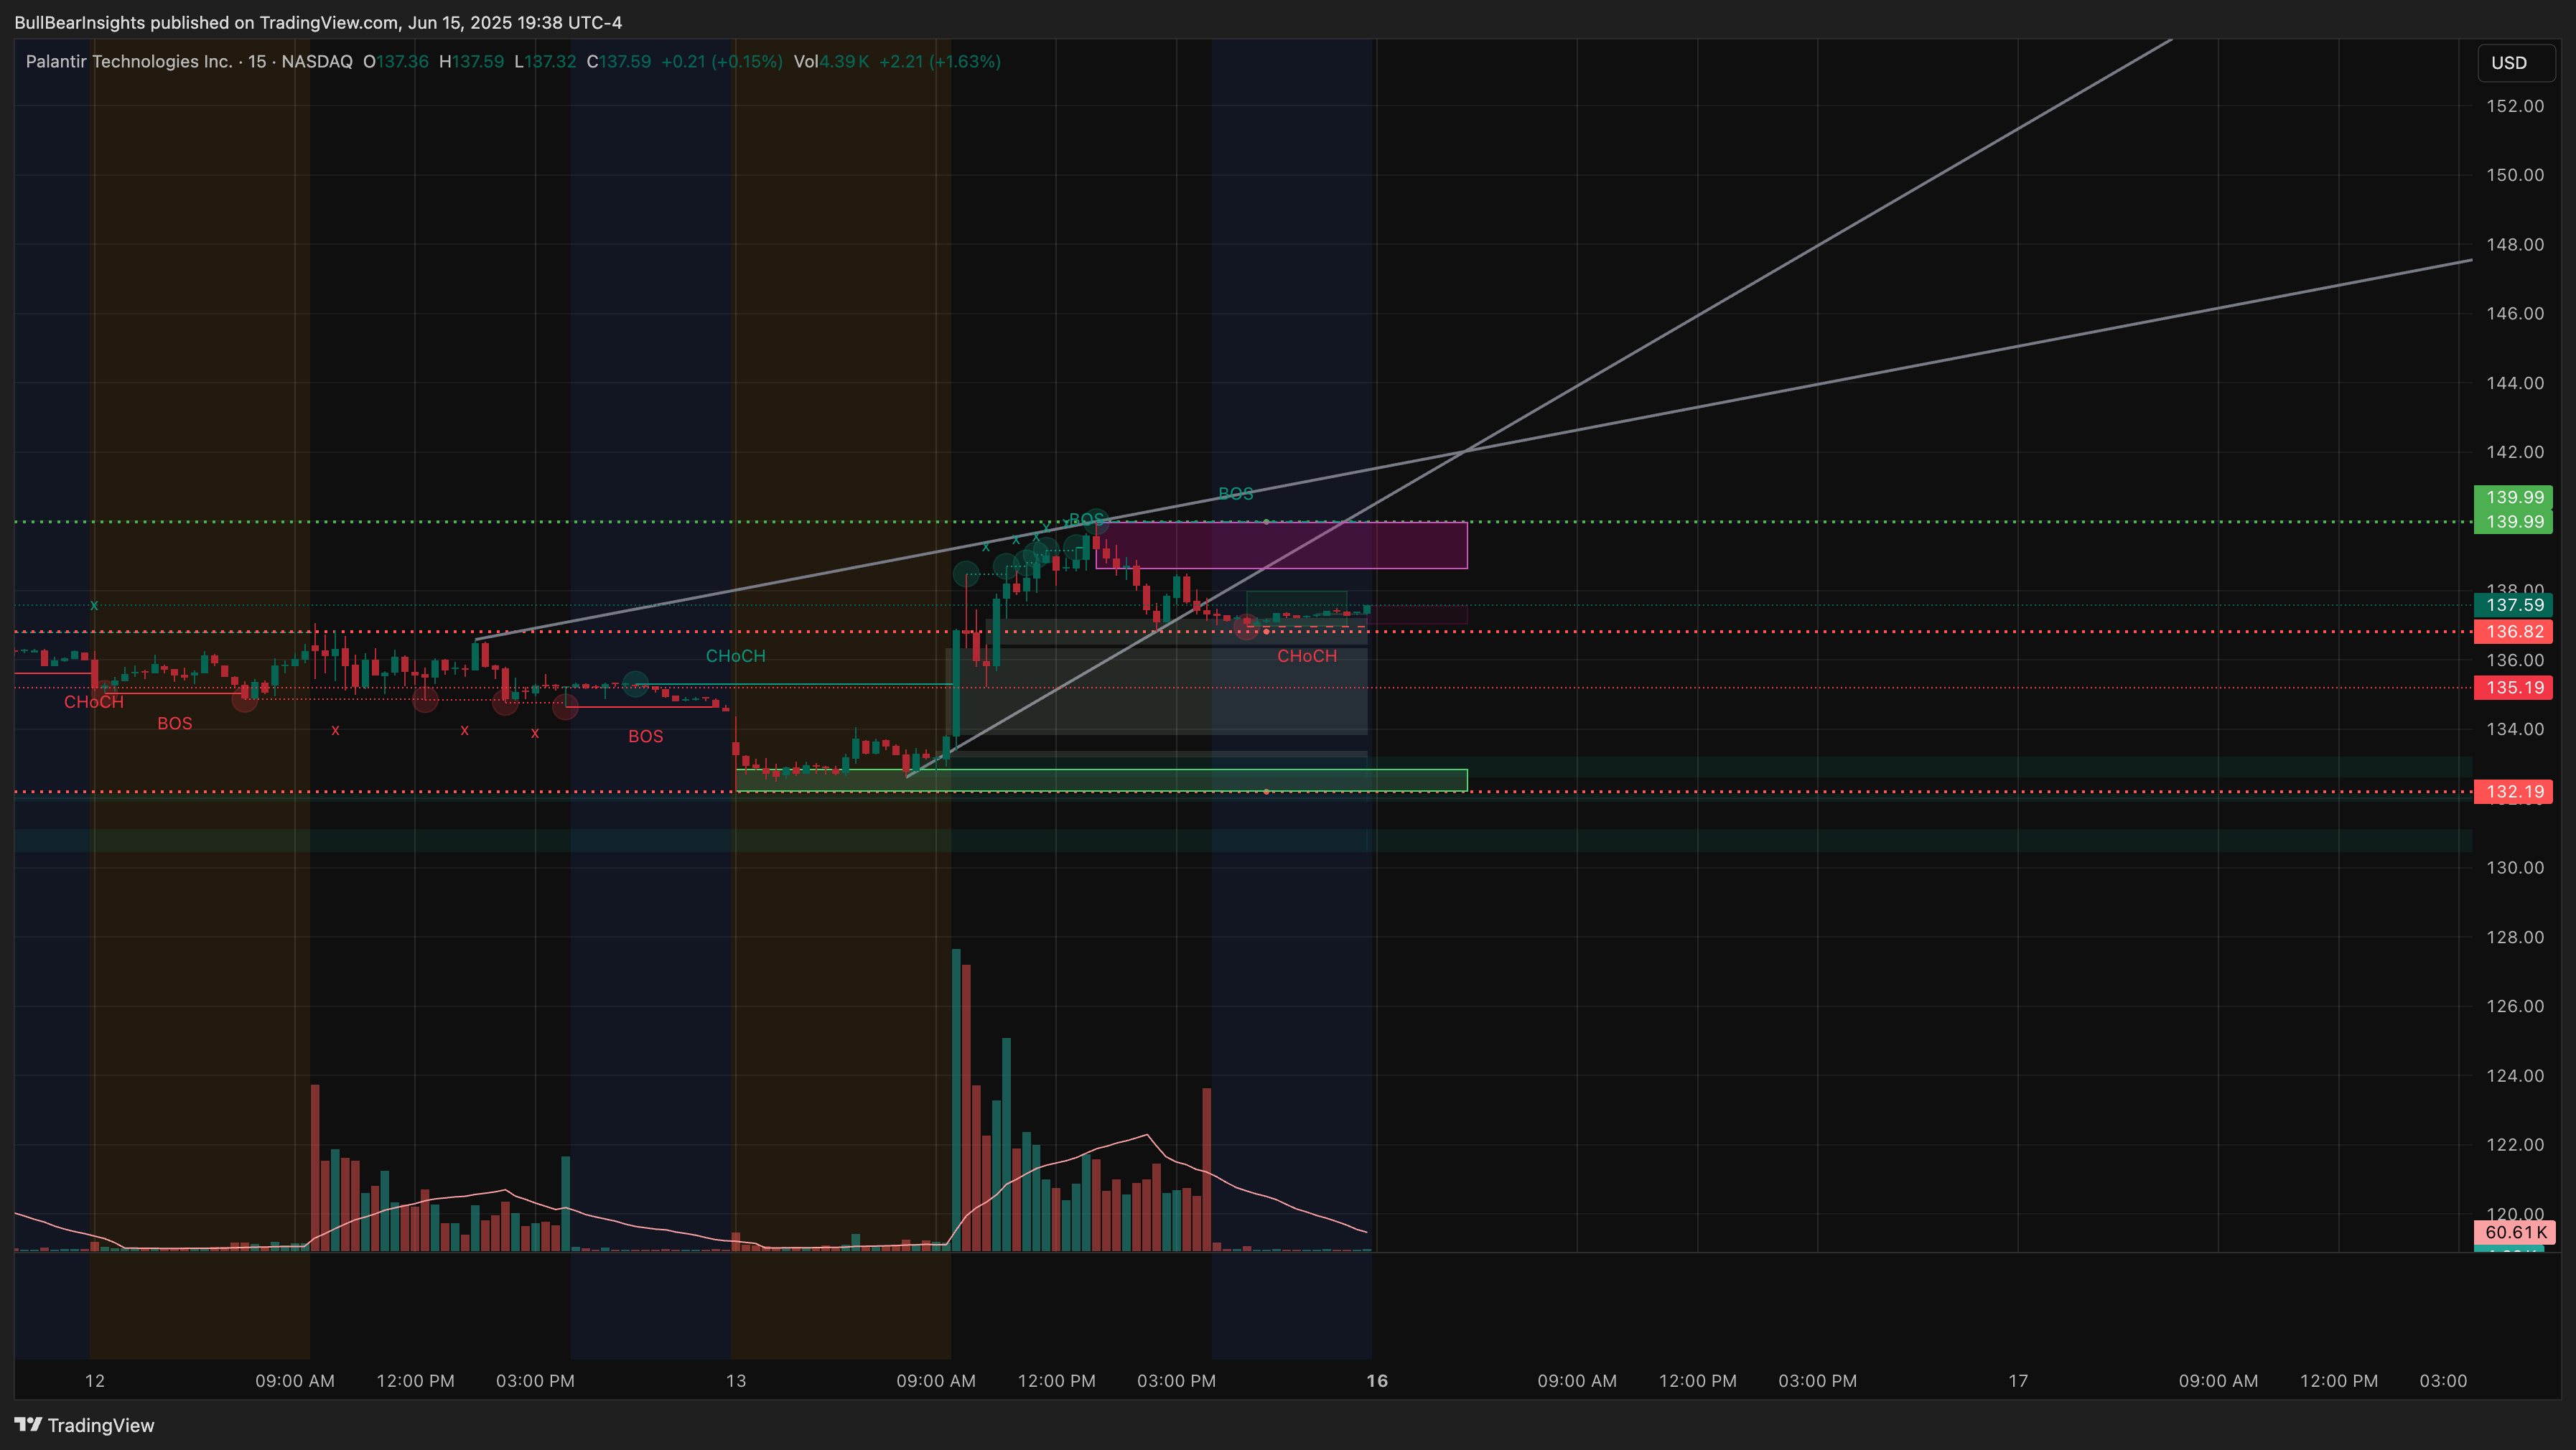Click the +2.21 (+1.63%) volume change value
The width and height of the screenshot is (2576, 1450).
click(940, 61)
